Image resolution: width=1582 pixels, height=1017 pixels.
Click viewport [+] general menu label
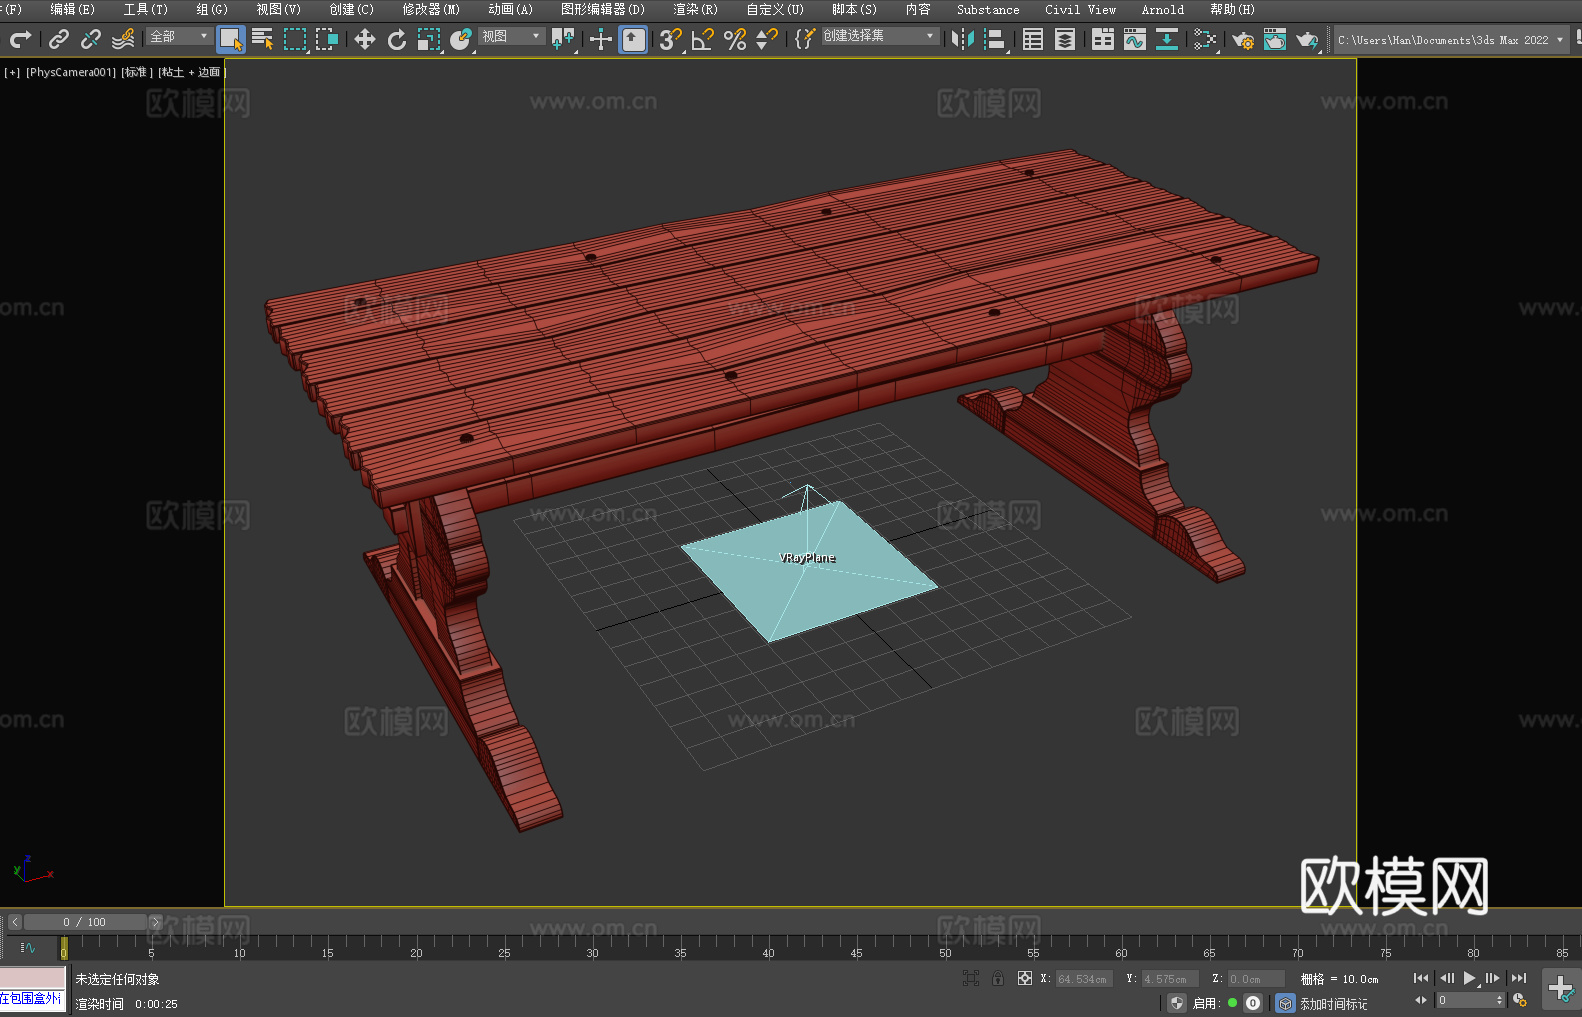pos(12,72)
